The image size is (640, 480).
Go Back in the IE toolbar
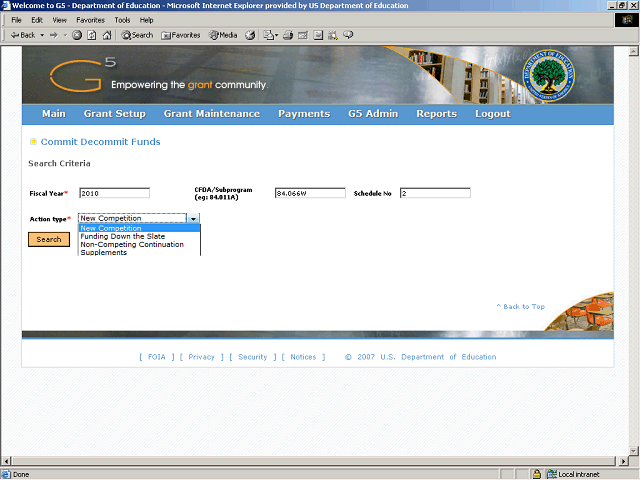coord(22,35)
